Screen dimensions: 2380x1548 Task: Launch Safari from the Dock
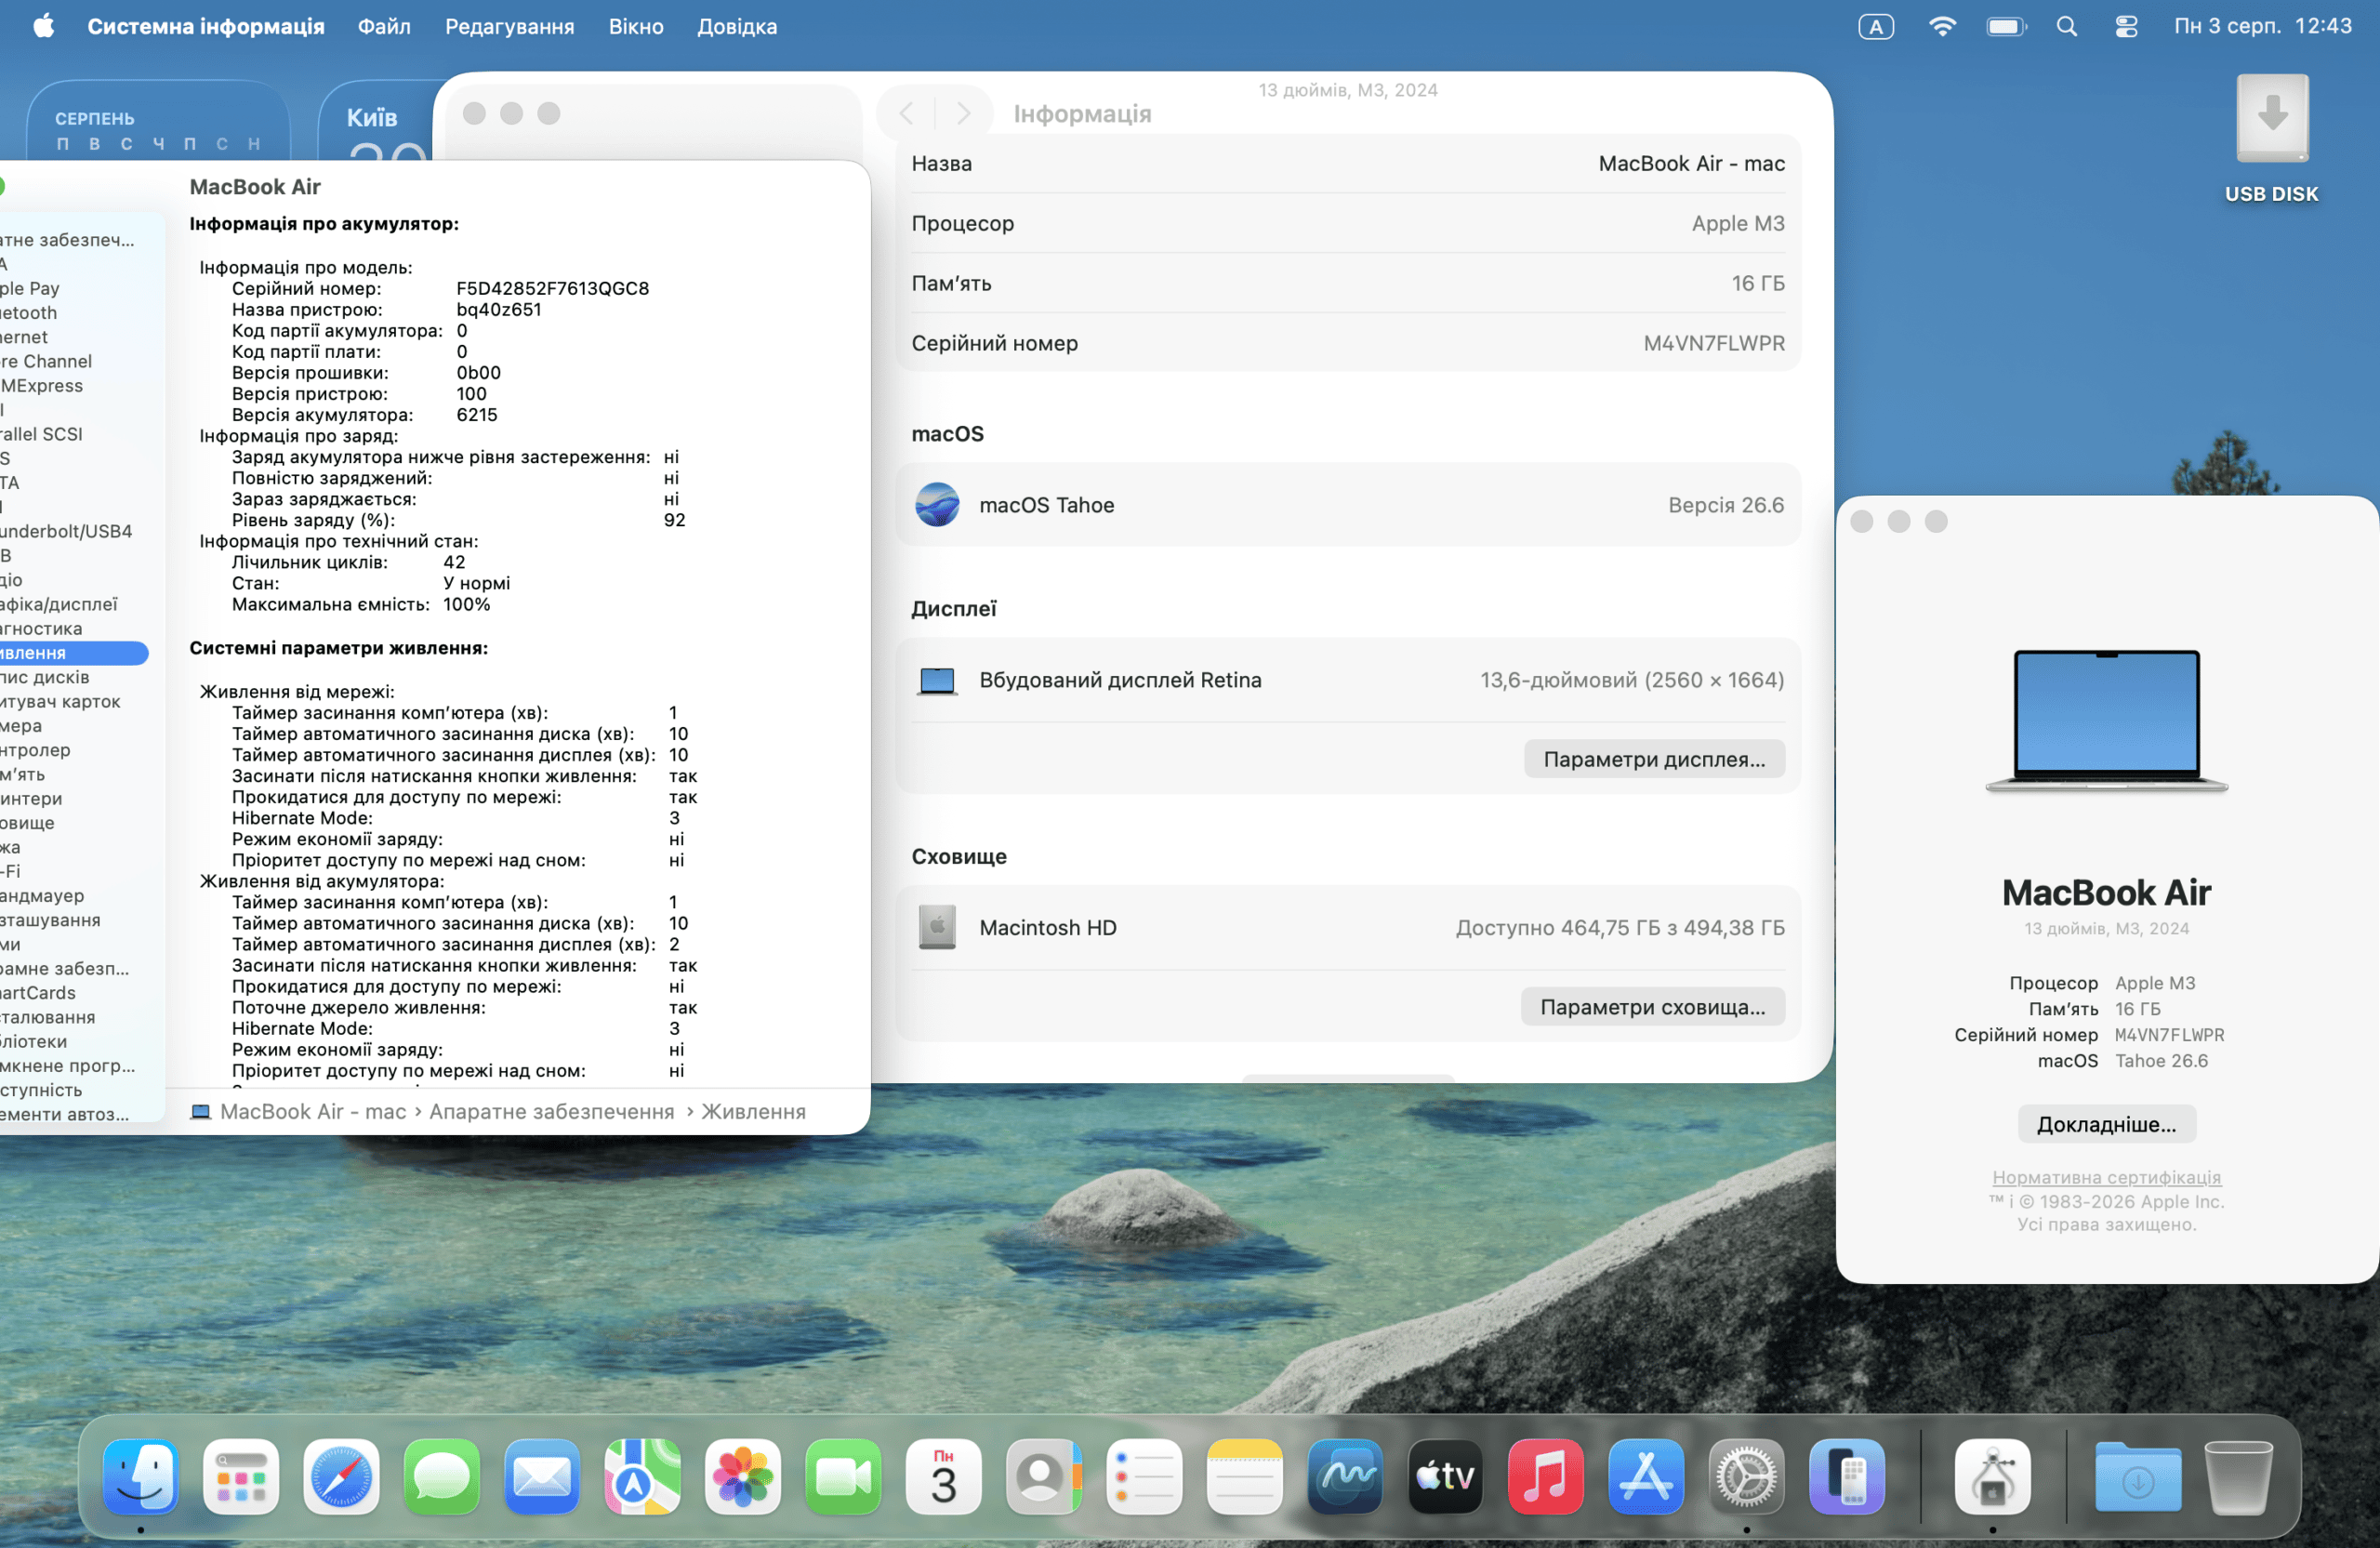coord(342,1476)
